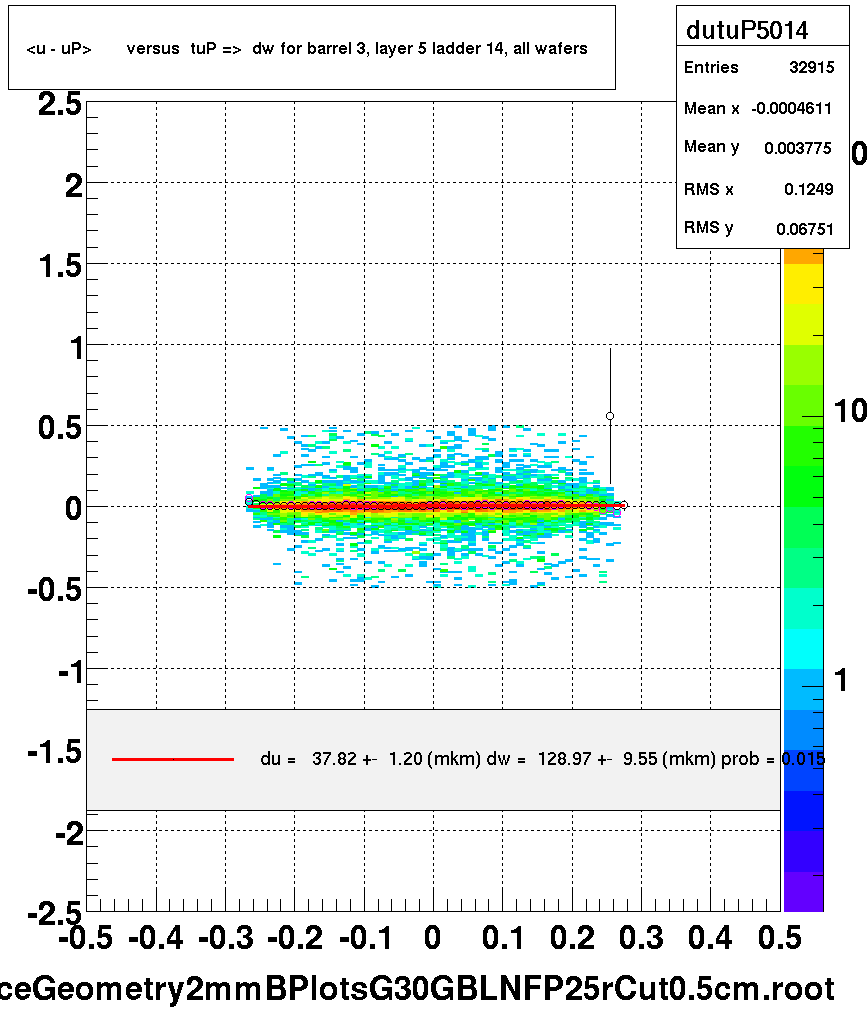This screenshot has width=867, height=1013.
Task: Click the orange band at palette top
Action: [803, 256]
